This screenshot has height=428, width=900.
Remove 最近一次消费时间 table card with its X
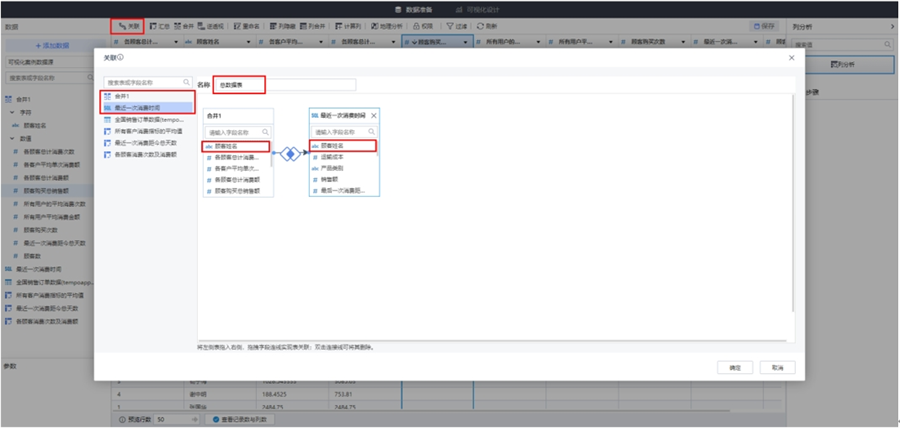coord(374,116)
